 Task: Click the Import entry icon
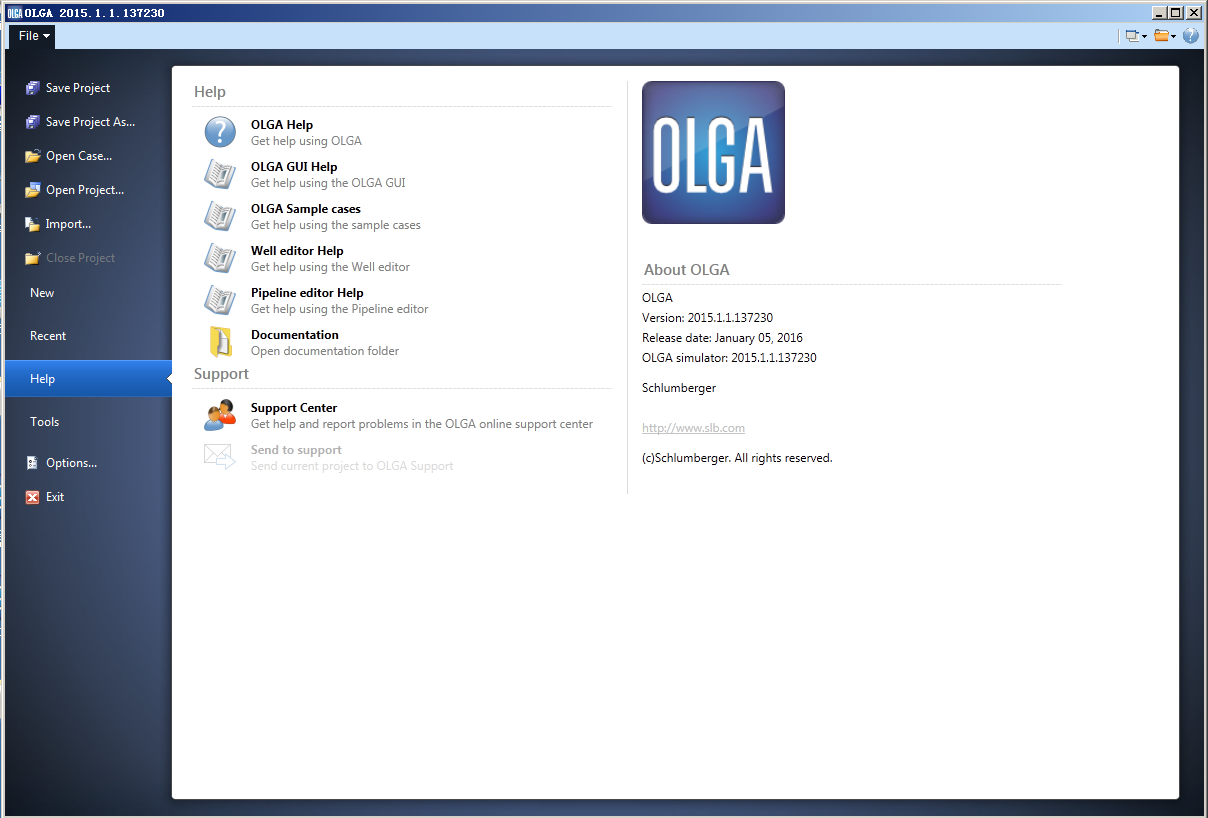33,224
